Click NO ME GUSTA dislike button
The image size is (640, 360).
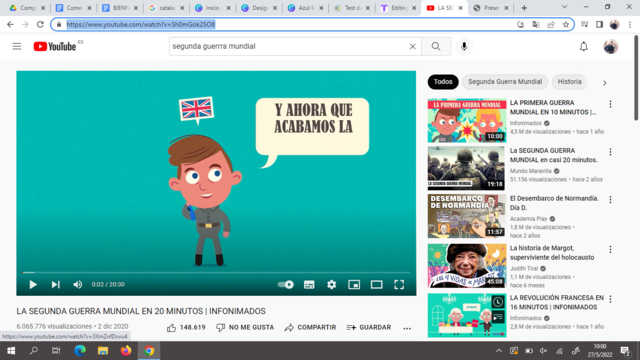pyautogui.click(x=245, y=327)
